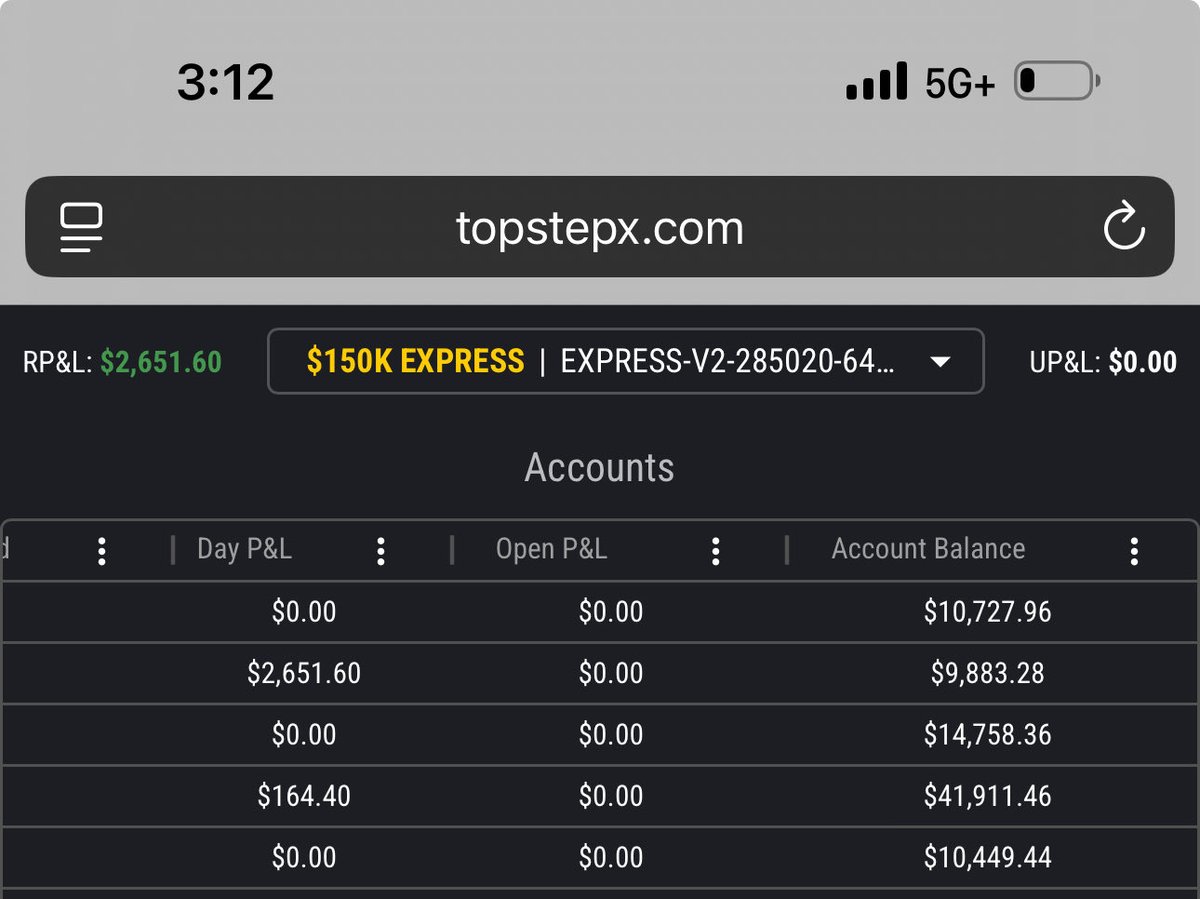Tap the cellular signal bars icon
The image size is (1200, 899).
pos(877,82)
